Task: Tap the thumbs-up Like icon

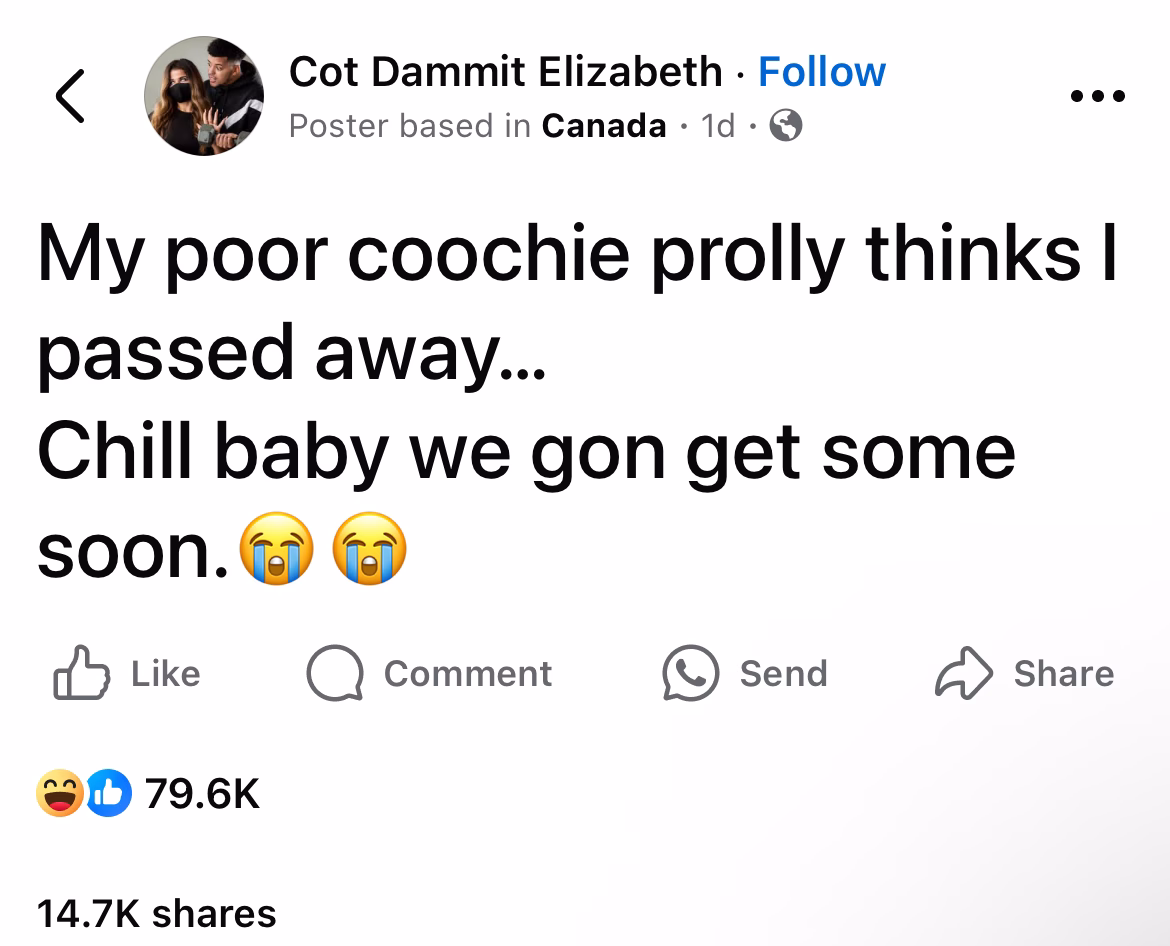Action: (80, 674)
